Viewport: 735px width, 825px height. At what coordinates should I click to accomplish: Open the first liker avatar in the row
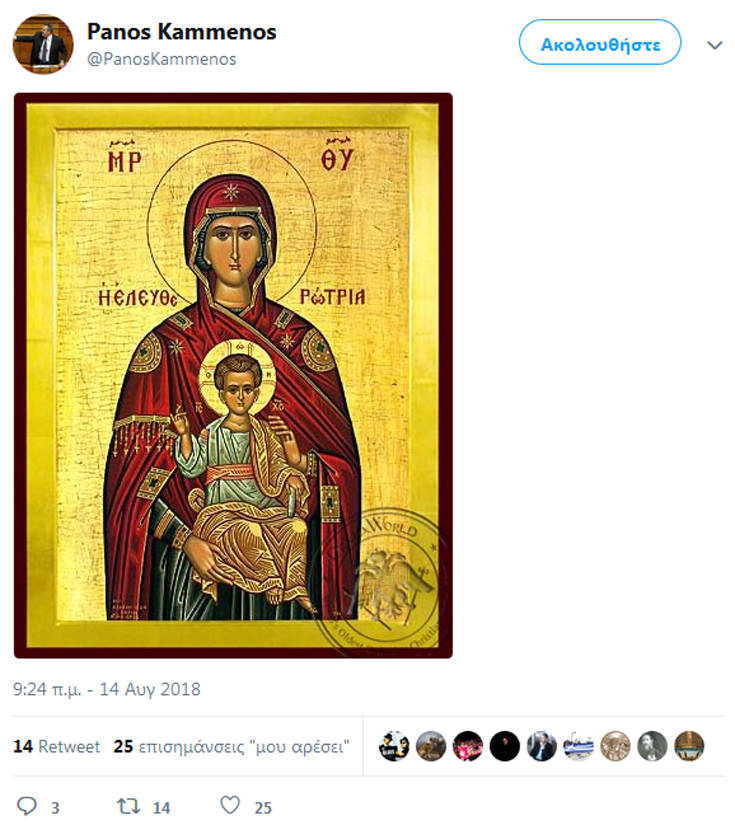pos(394,746)
